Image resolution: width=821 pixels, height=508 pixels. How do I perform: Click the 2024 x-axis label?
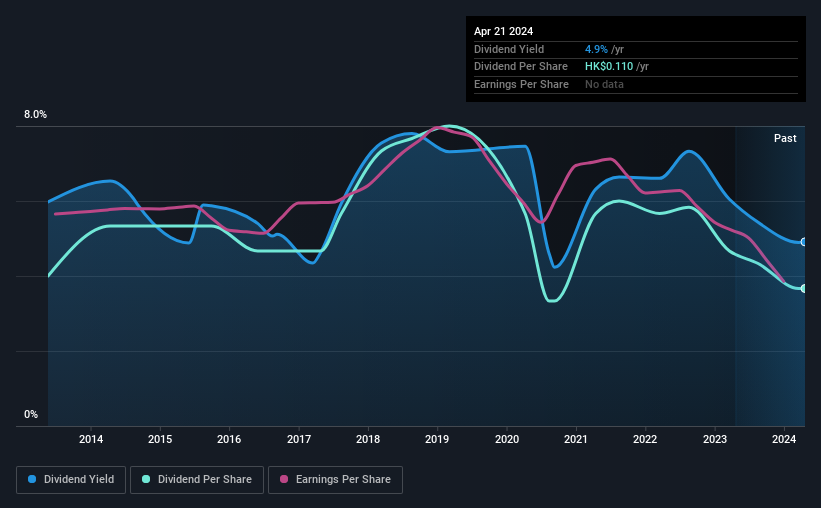click(784, 439)
